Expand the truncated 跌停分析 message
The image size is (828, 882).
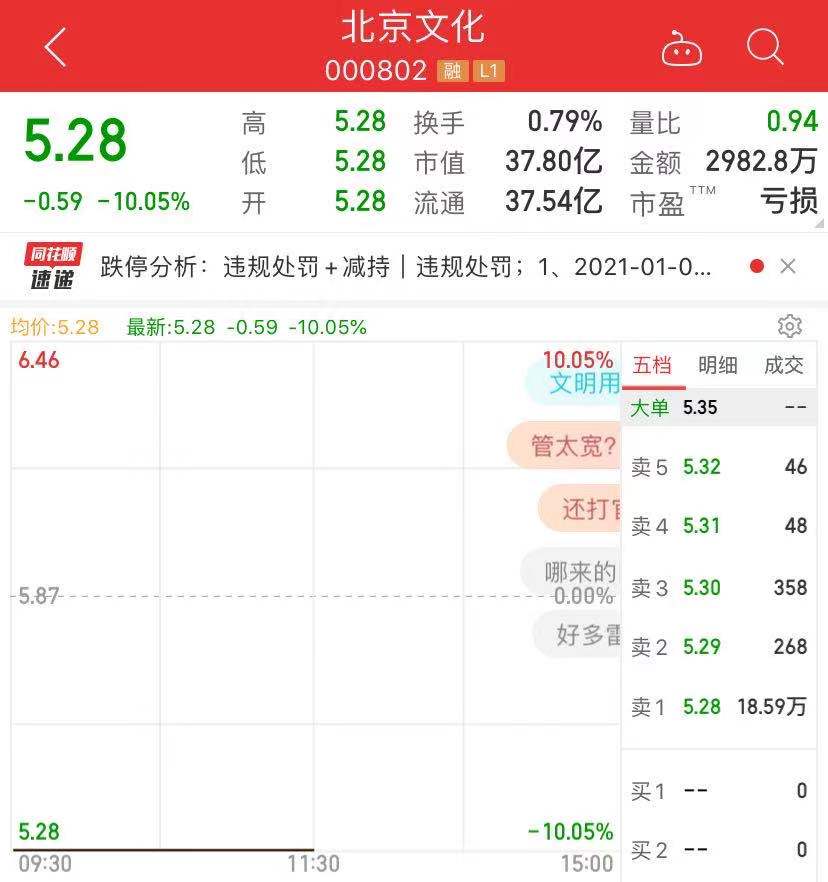pyautogui.click(x=400, y=266)
